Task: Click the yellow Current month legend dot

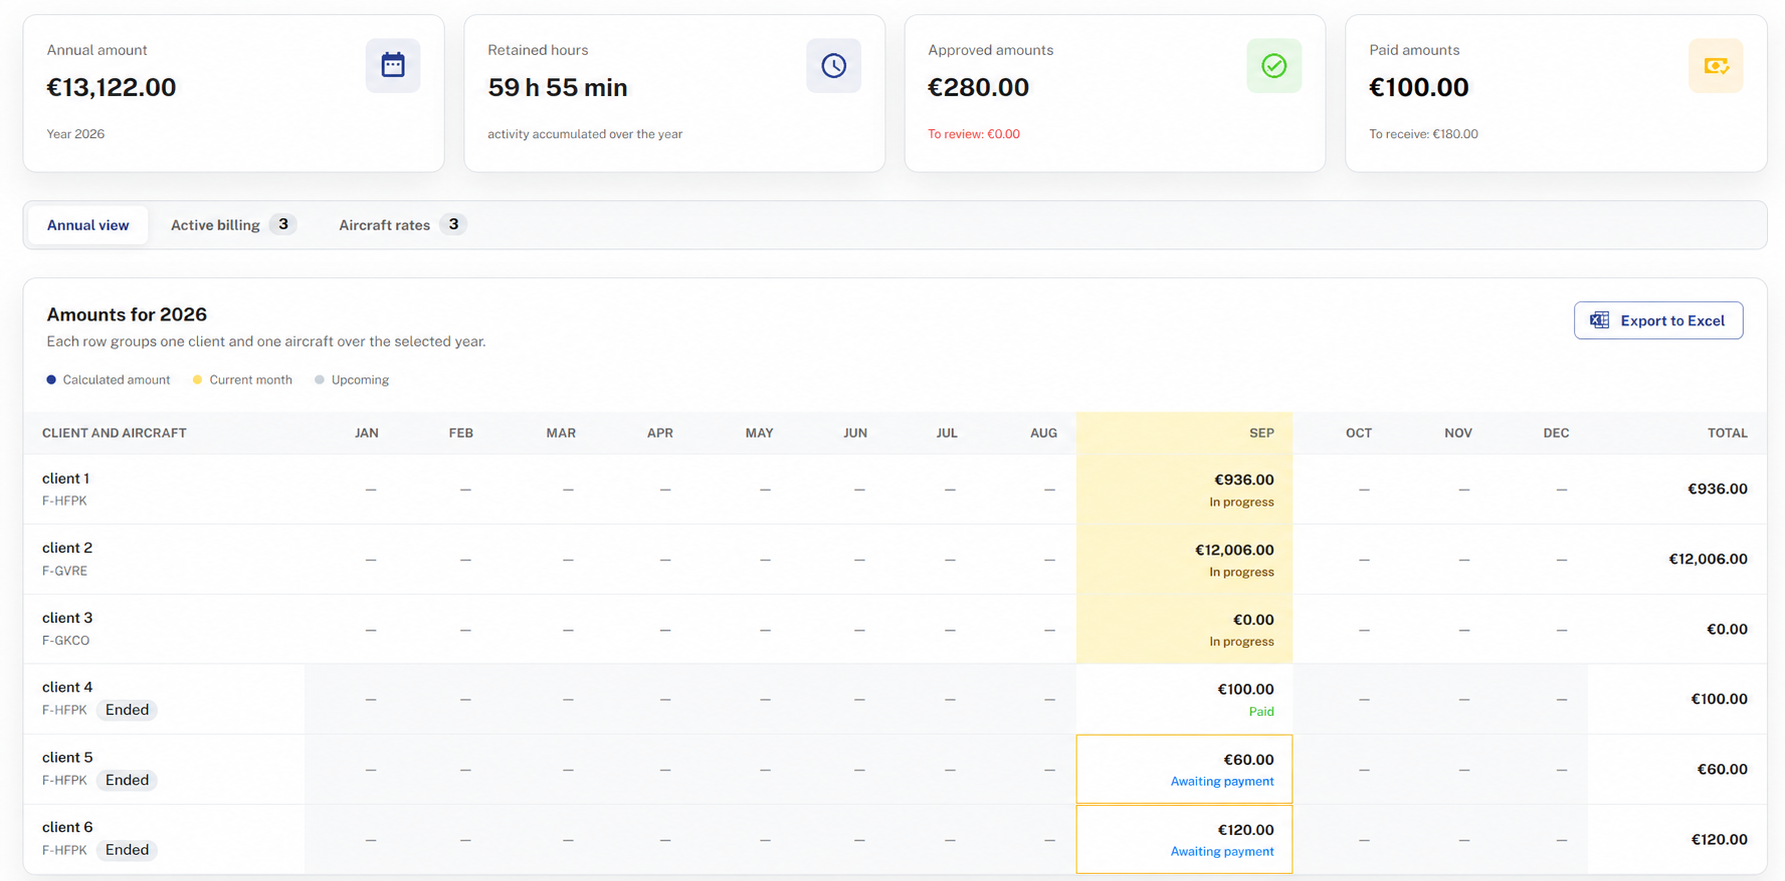Action: click(197, 380)
